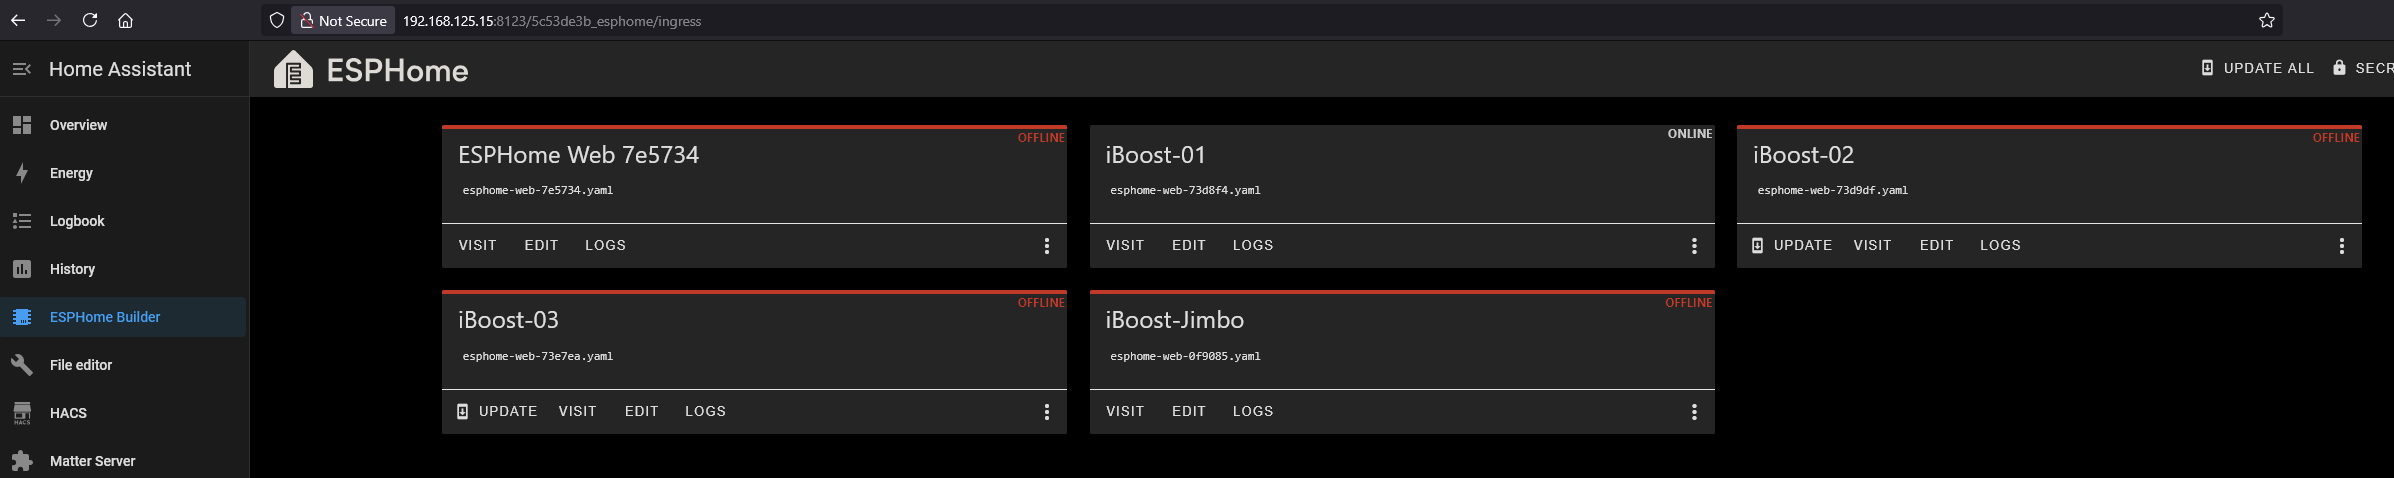
Task: Open logs for ESPHome Web 7e5734
Action: click(x=605, y=245)
